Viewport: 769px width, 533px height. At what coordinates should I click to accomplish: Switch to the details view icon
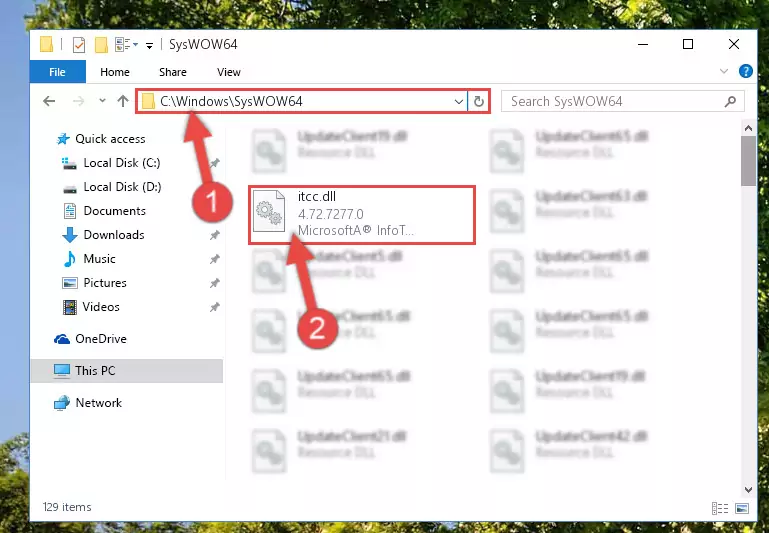(719, 508)
